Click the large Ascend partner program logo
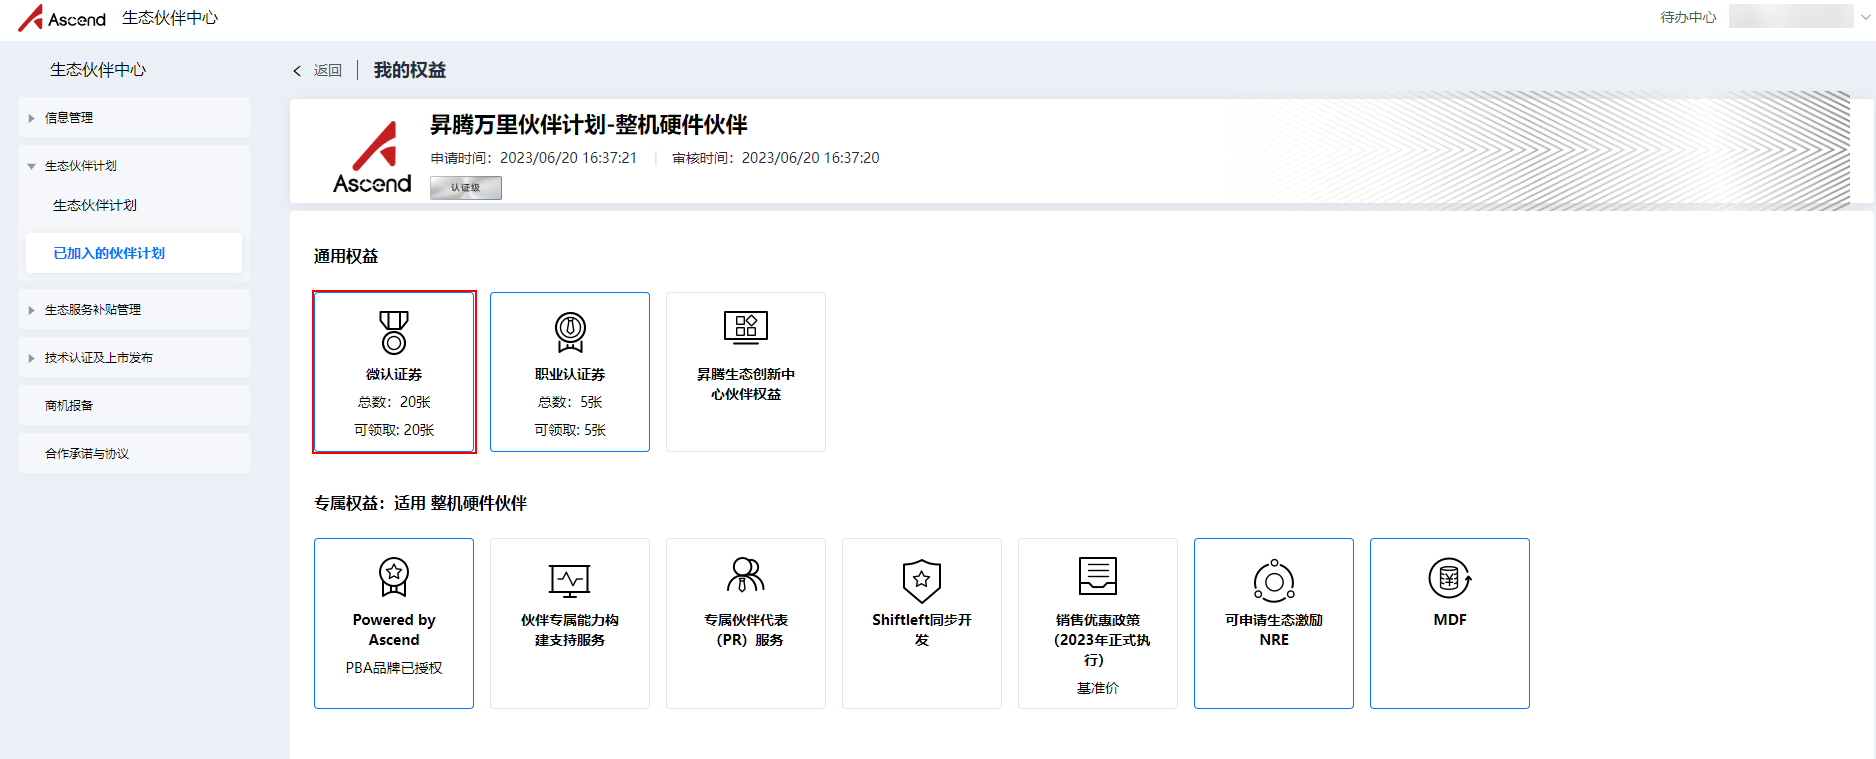The height and width of the screenshot is (759, 1876). tap(372, 157)
